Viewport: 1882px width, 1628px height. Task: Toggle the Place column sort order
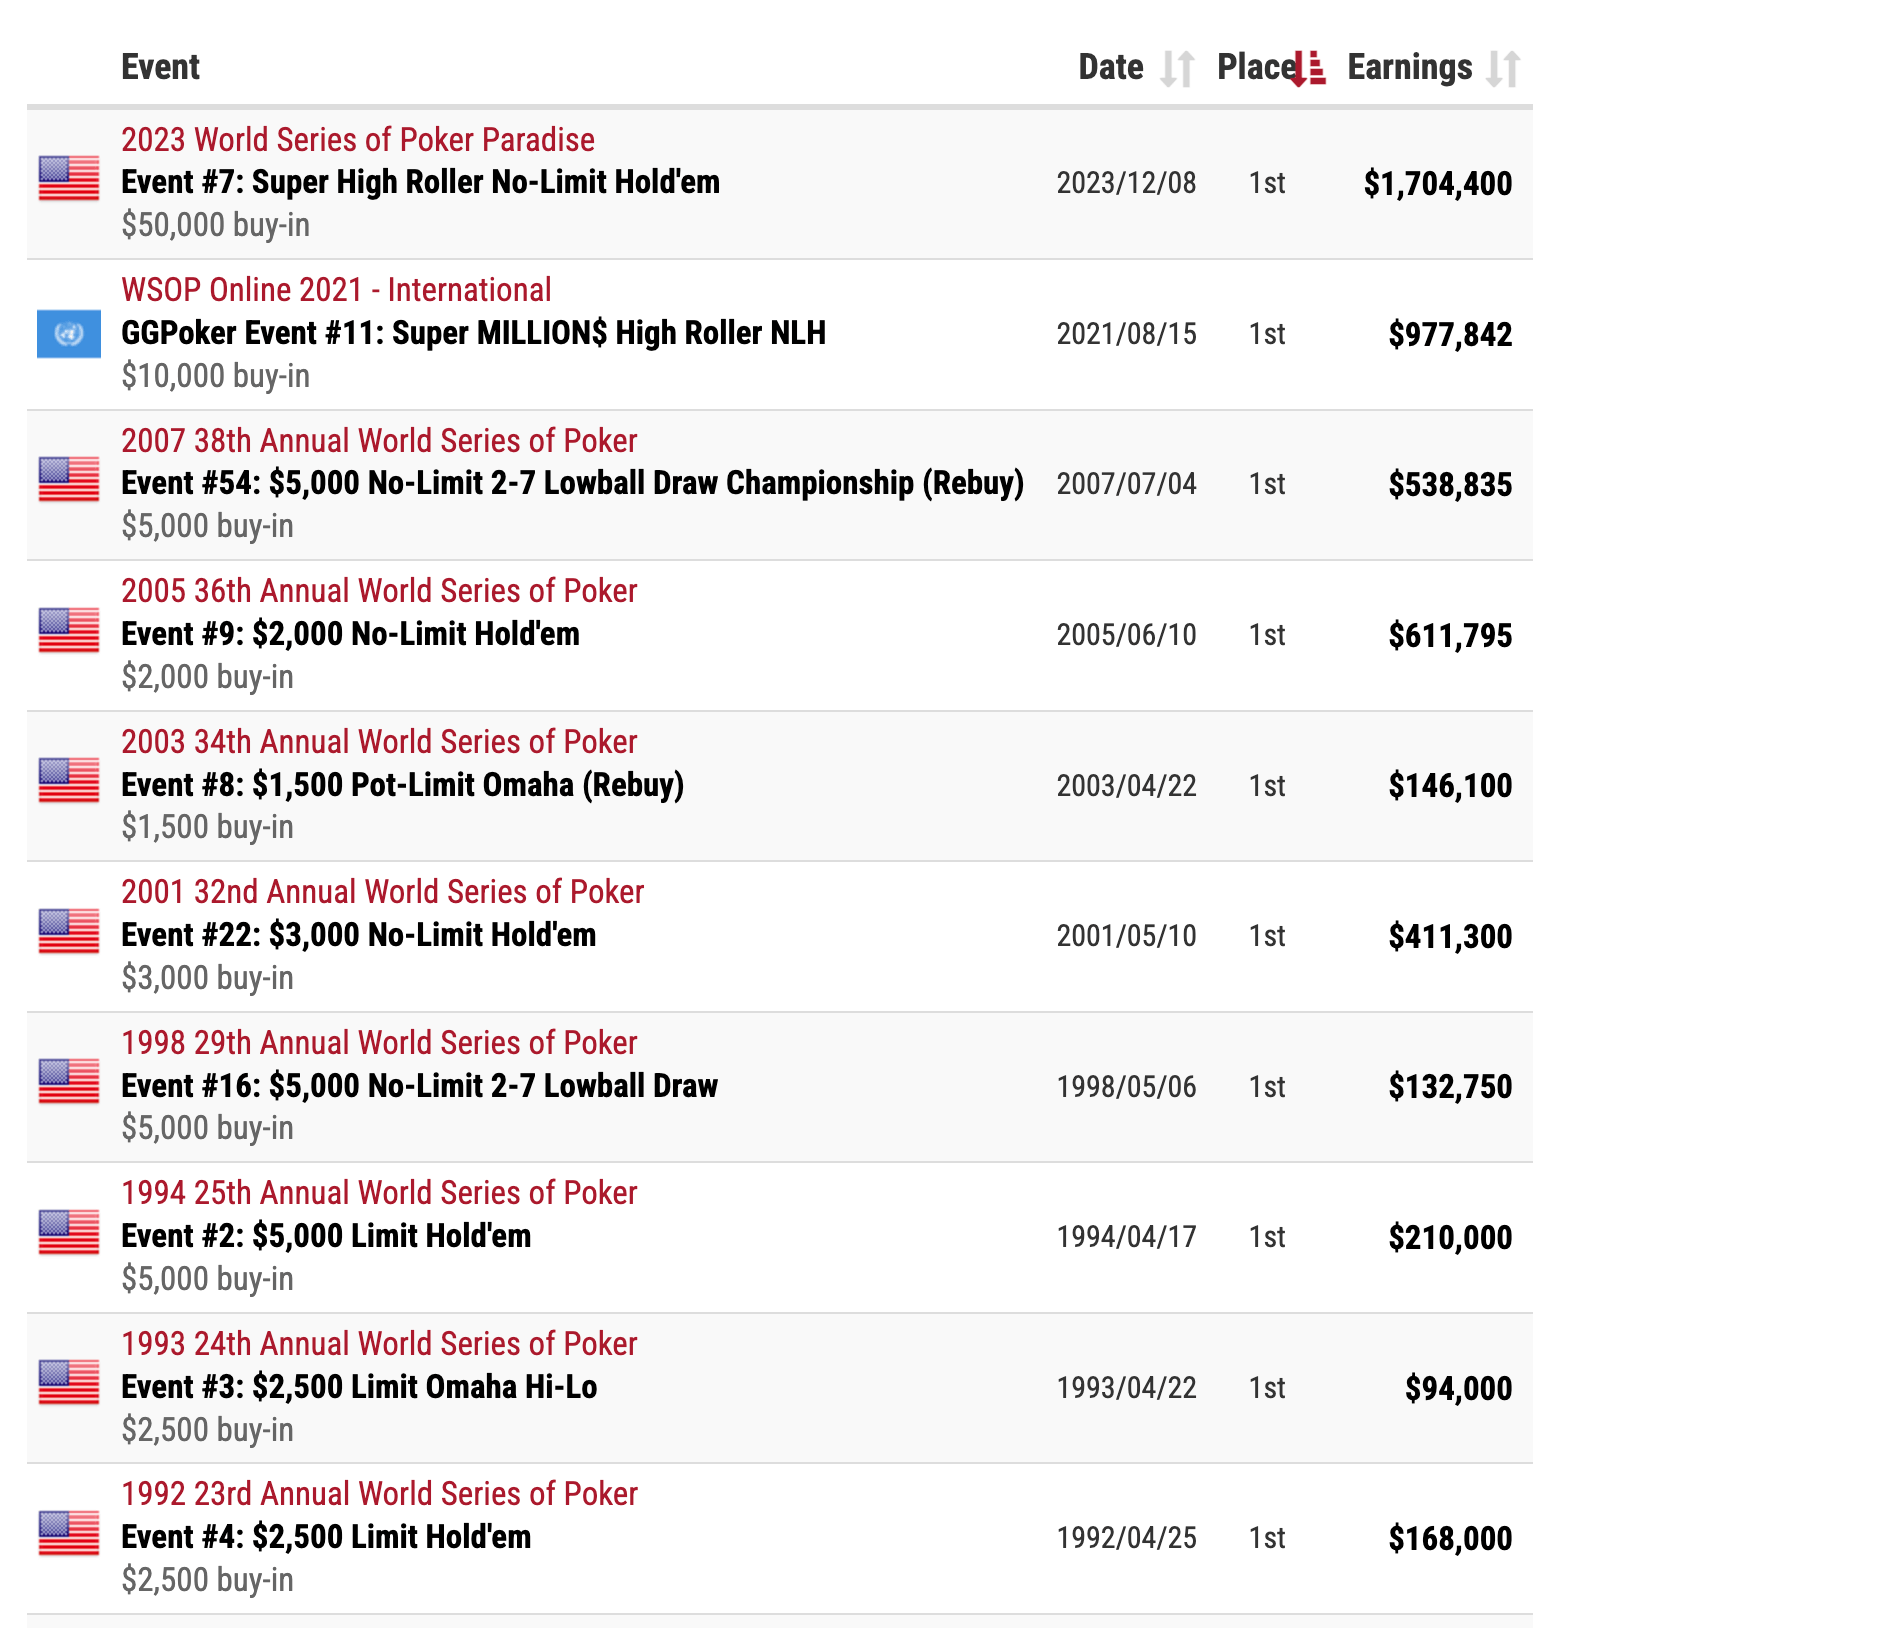[1308, 69]
